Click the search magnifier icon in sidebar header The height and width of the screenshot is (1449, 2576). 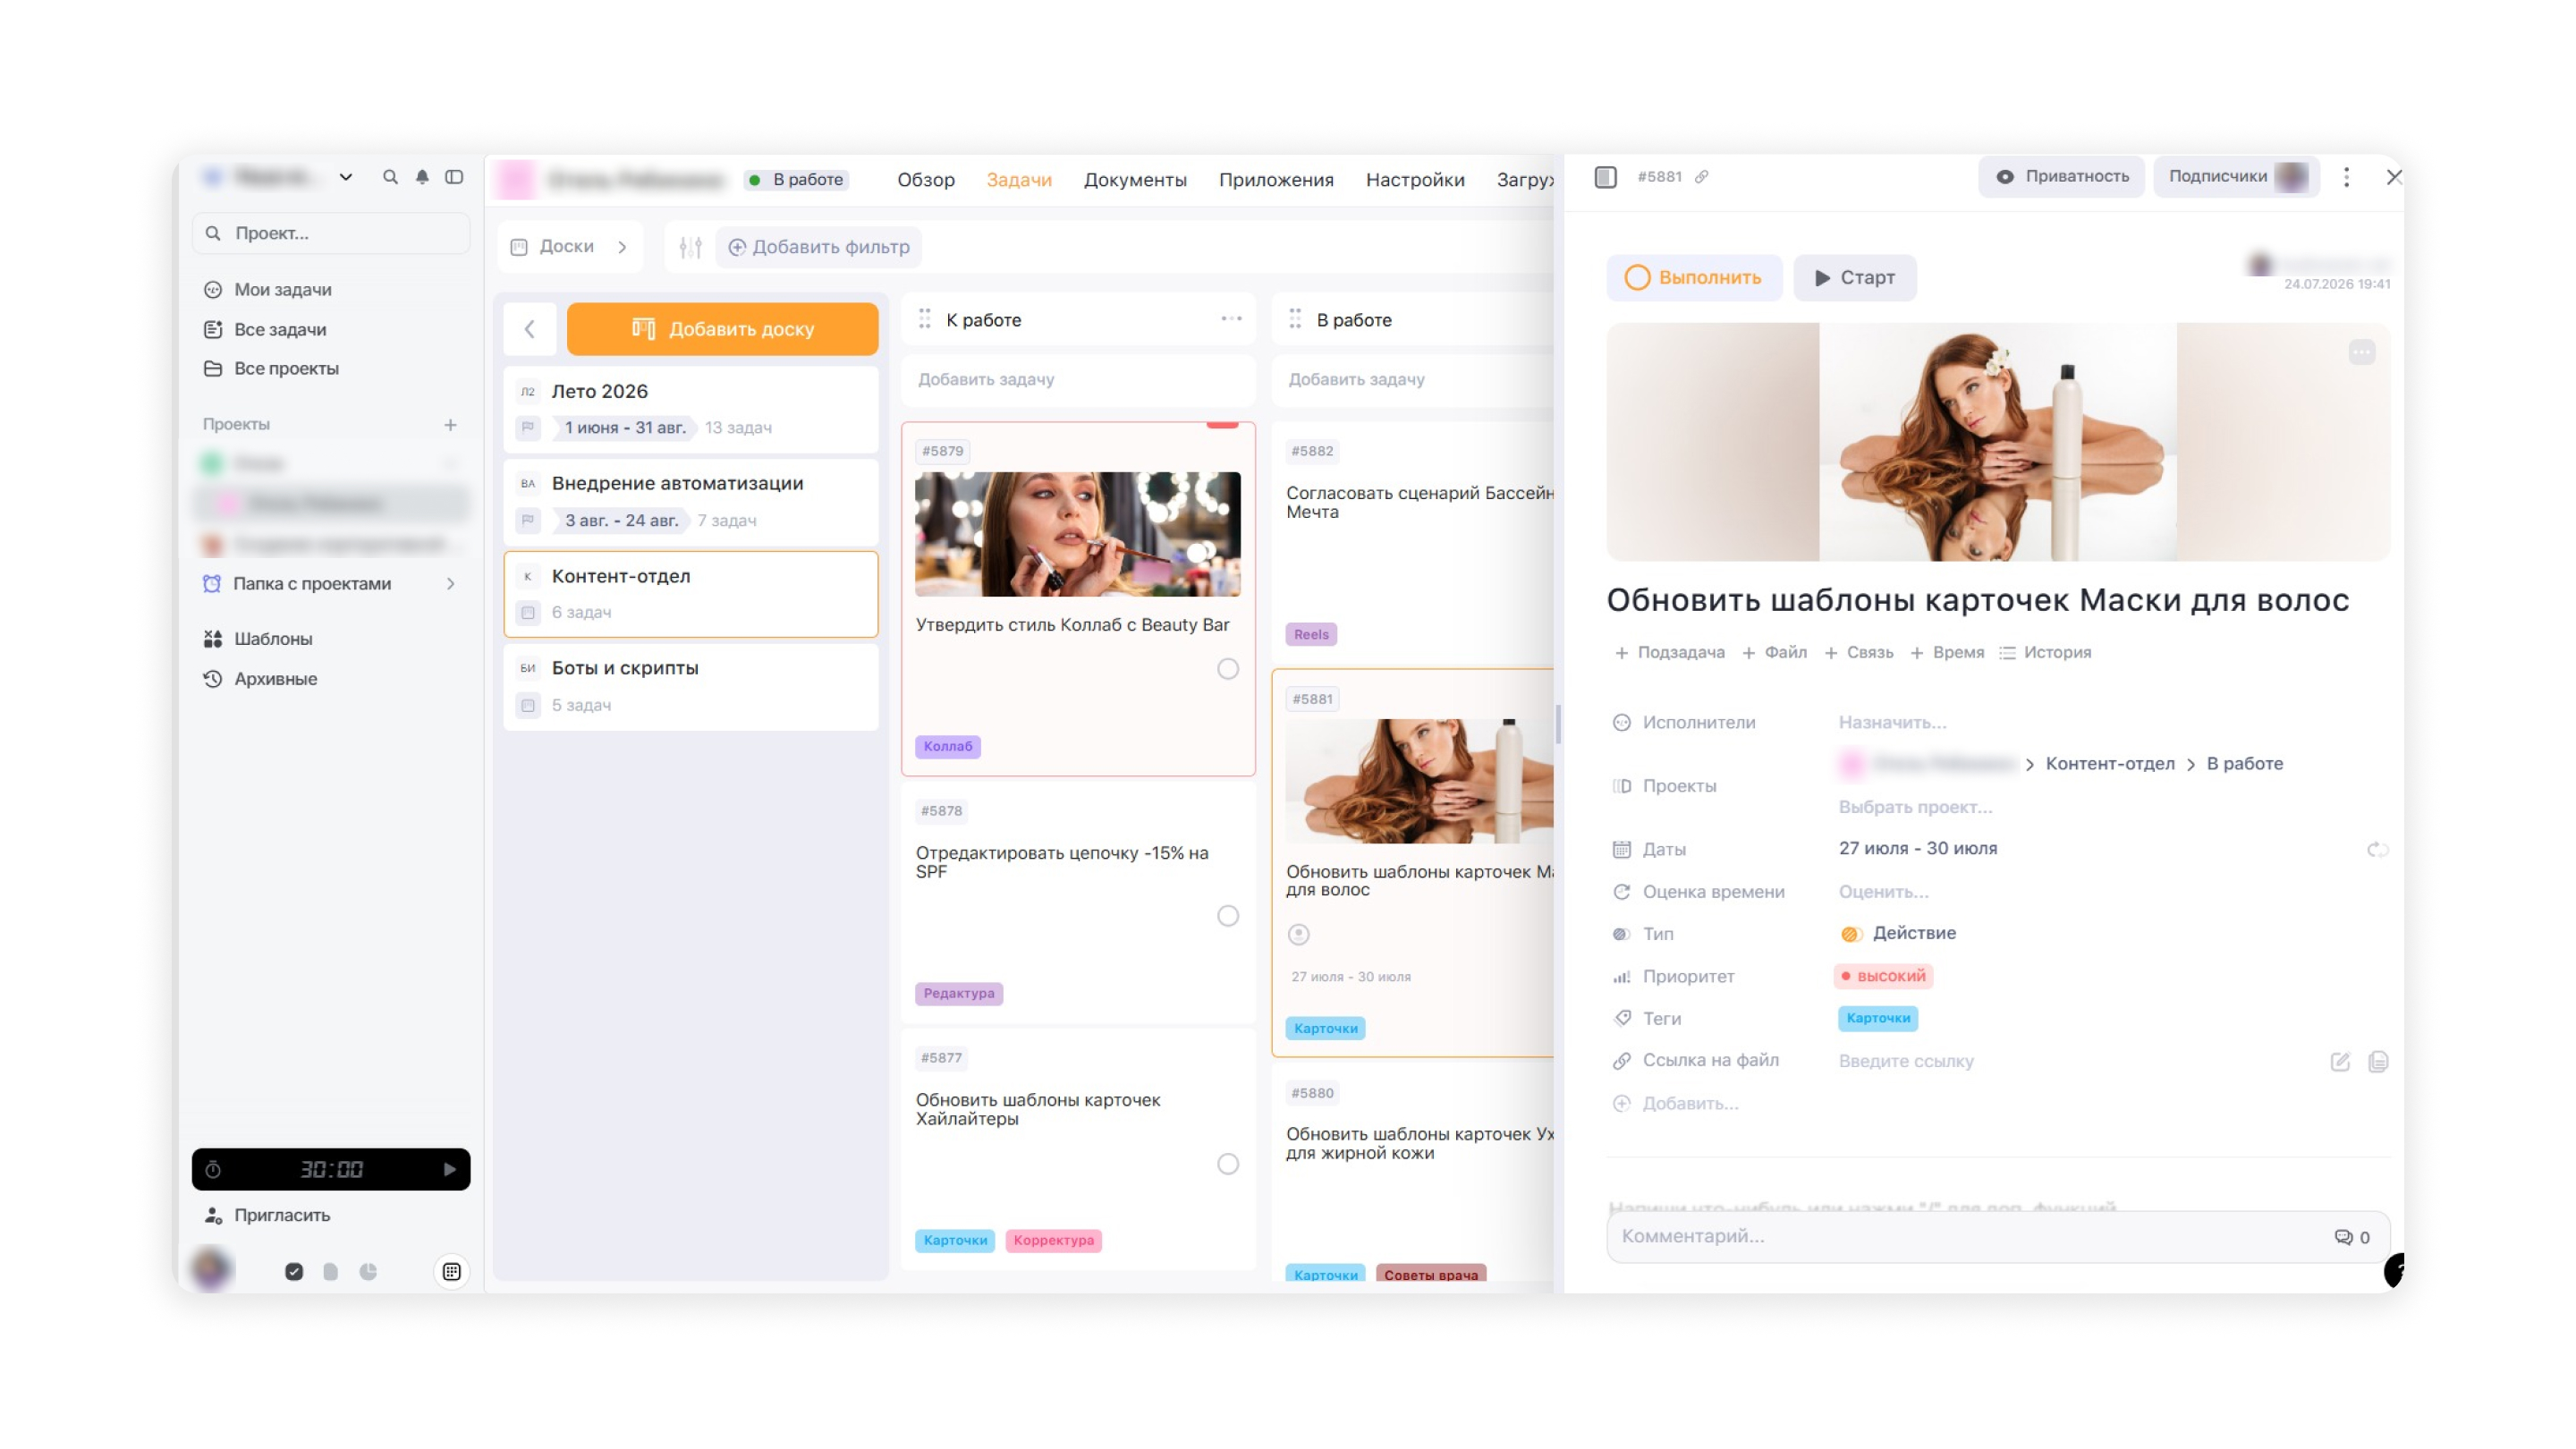point(390,177)
